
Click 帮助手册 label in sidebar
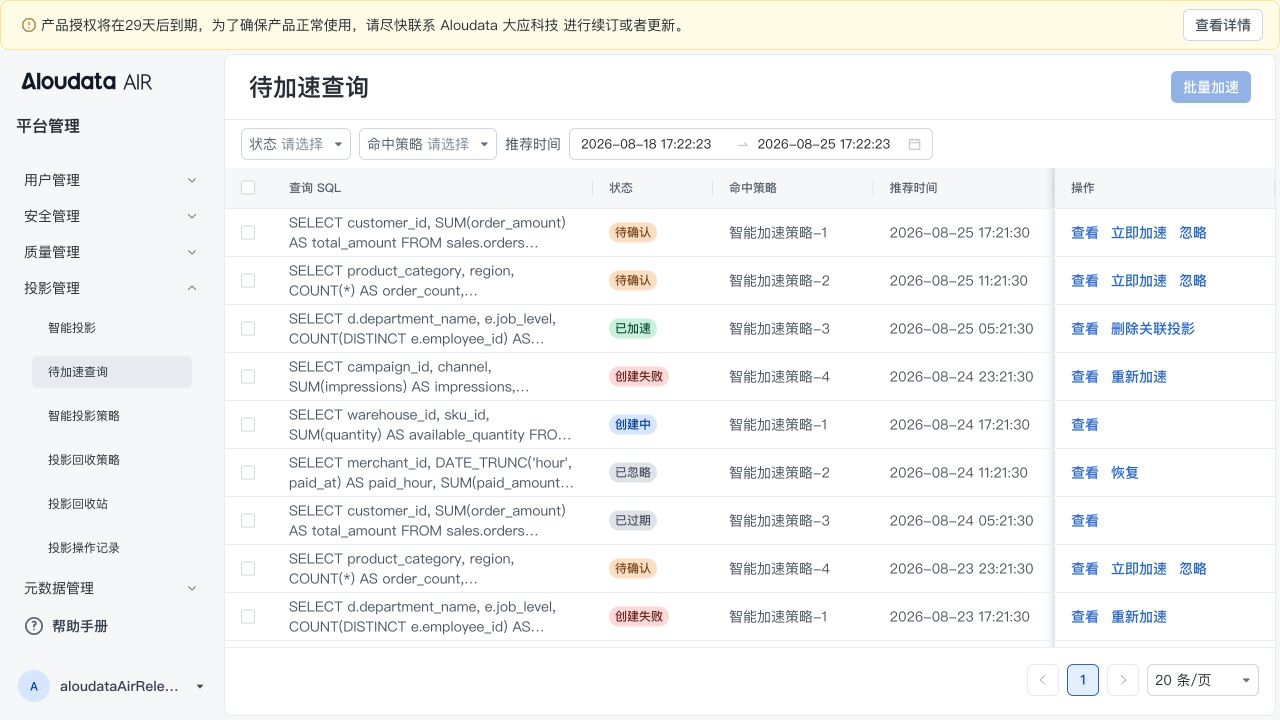[80, 626]
